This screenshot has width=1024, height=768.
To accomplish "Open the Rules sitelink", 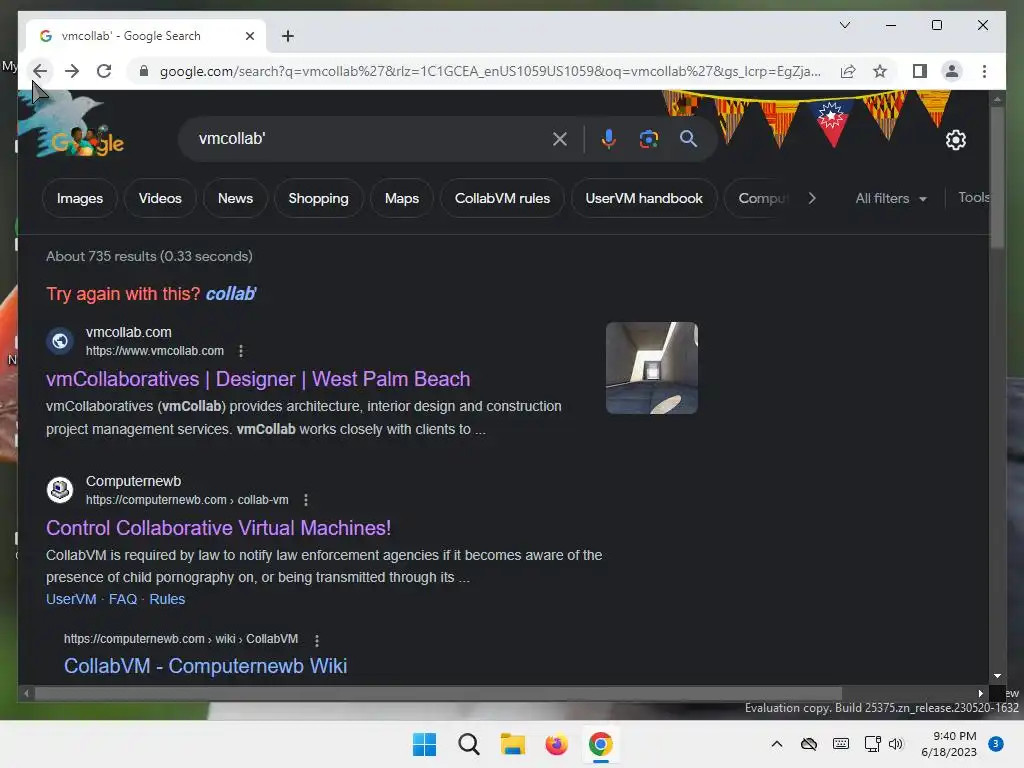I will coord(167,599).
